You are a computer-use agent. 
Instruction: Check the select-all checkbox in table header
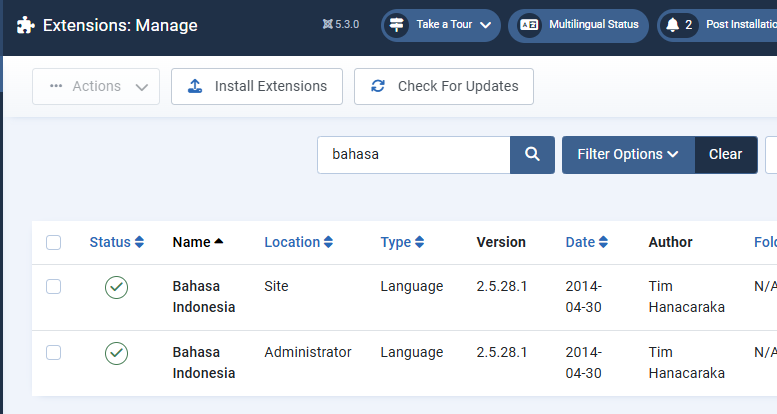click(x=54, y=242)
